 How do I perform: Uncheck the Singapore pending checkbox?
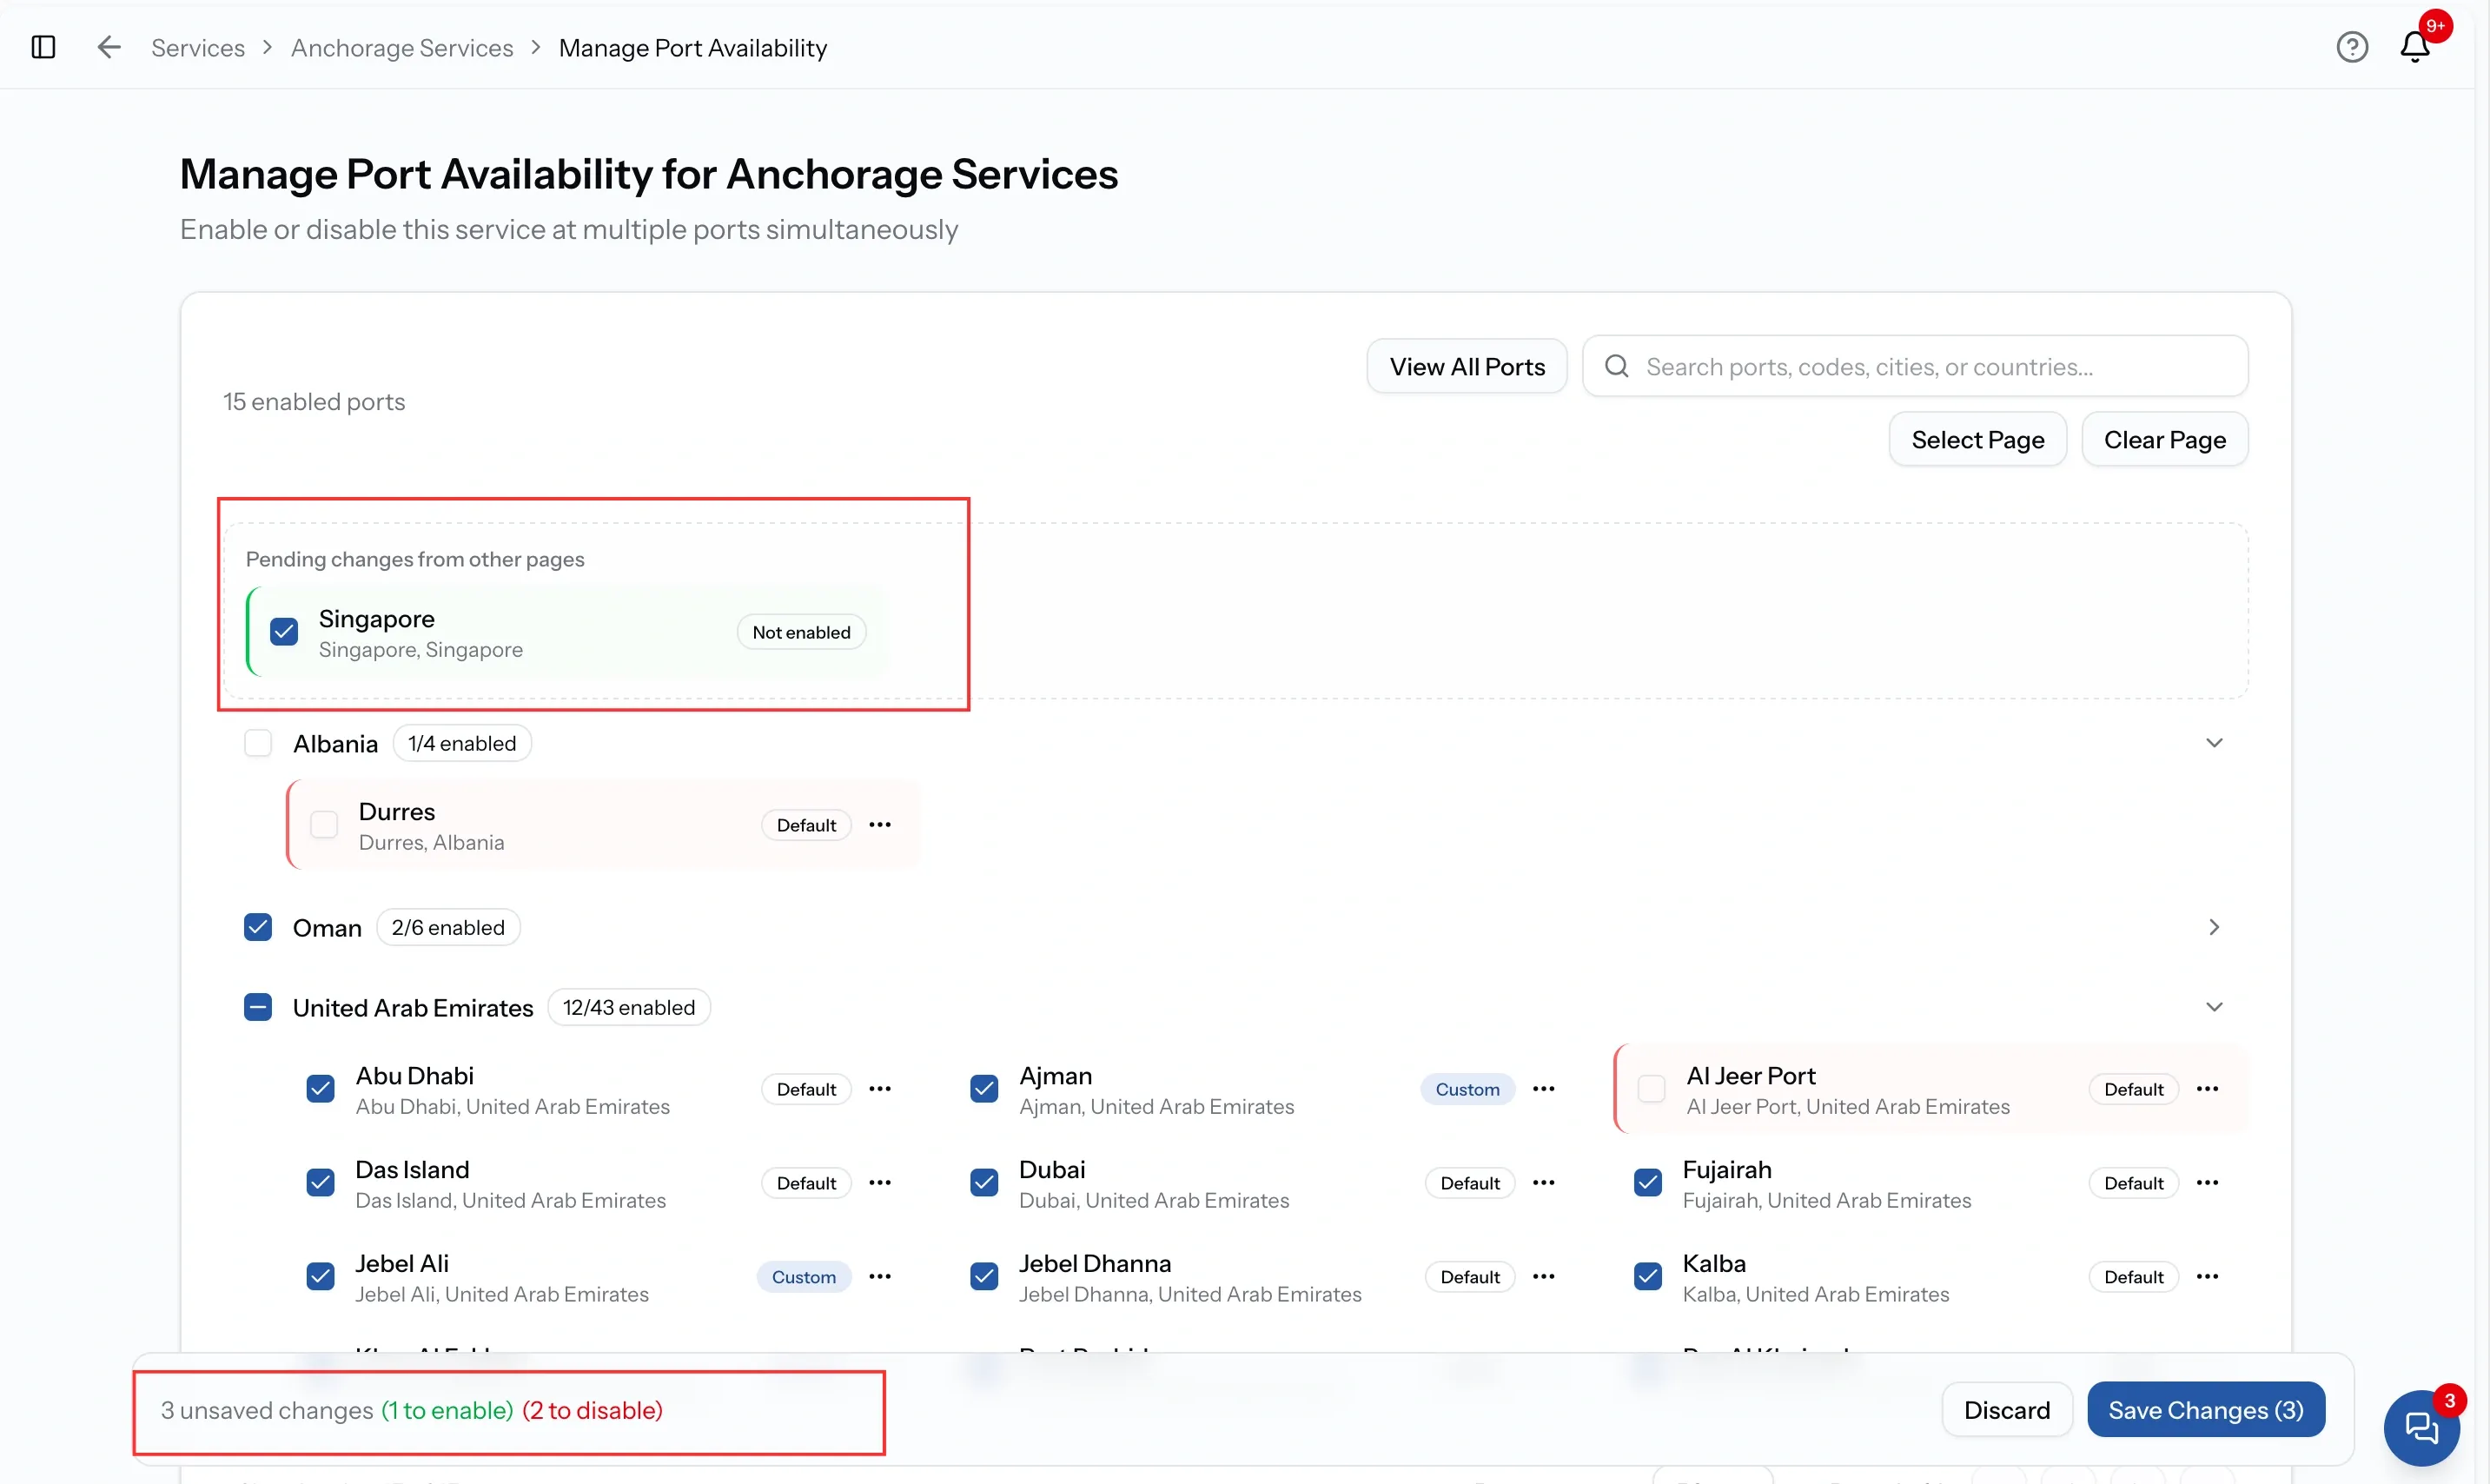[x=284, y=632]
